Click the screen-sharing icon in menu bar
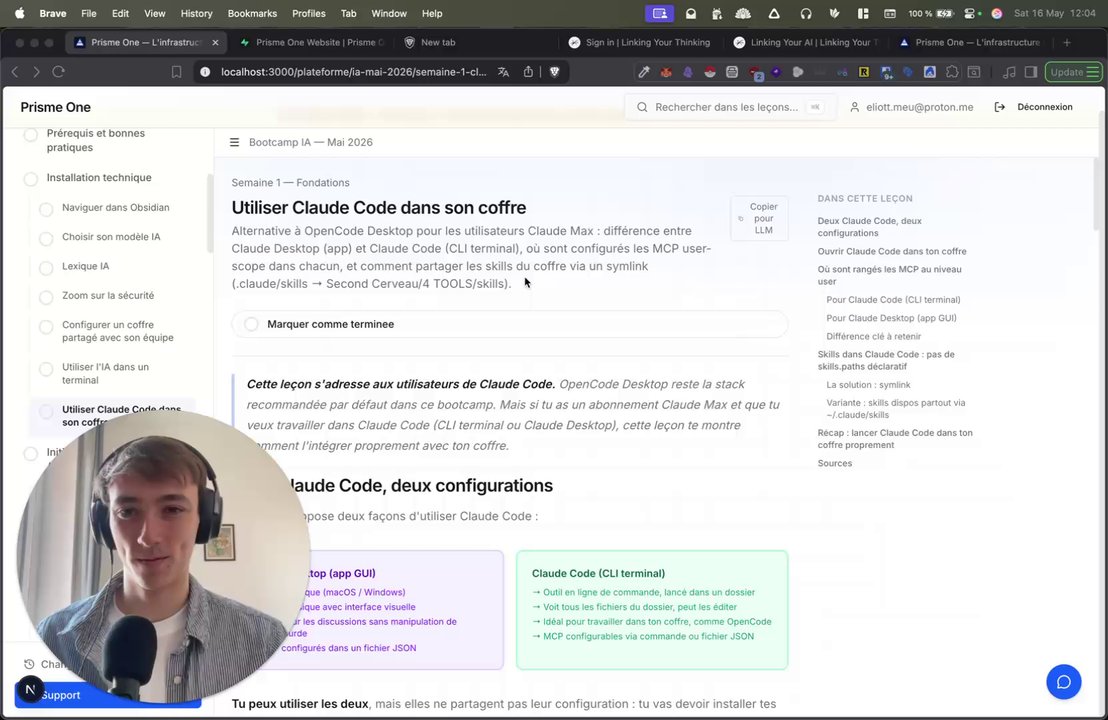Screen dimensions: 1108x720 point(659,13)
